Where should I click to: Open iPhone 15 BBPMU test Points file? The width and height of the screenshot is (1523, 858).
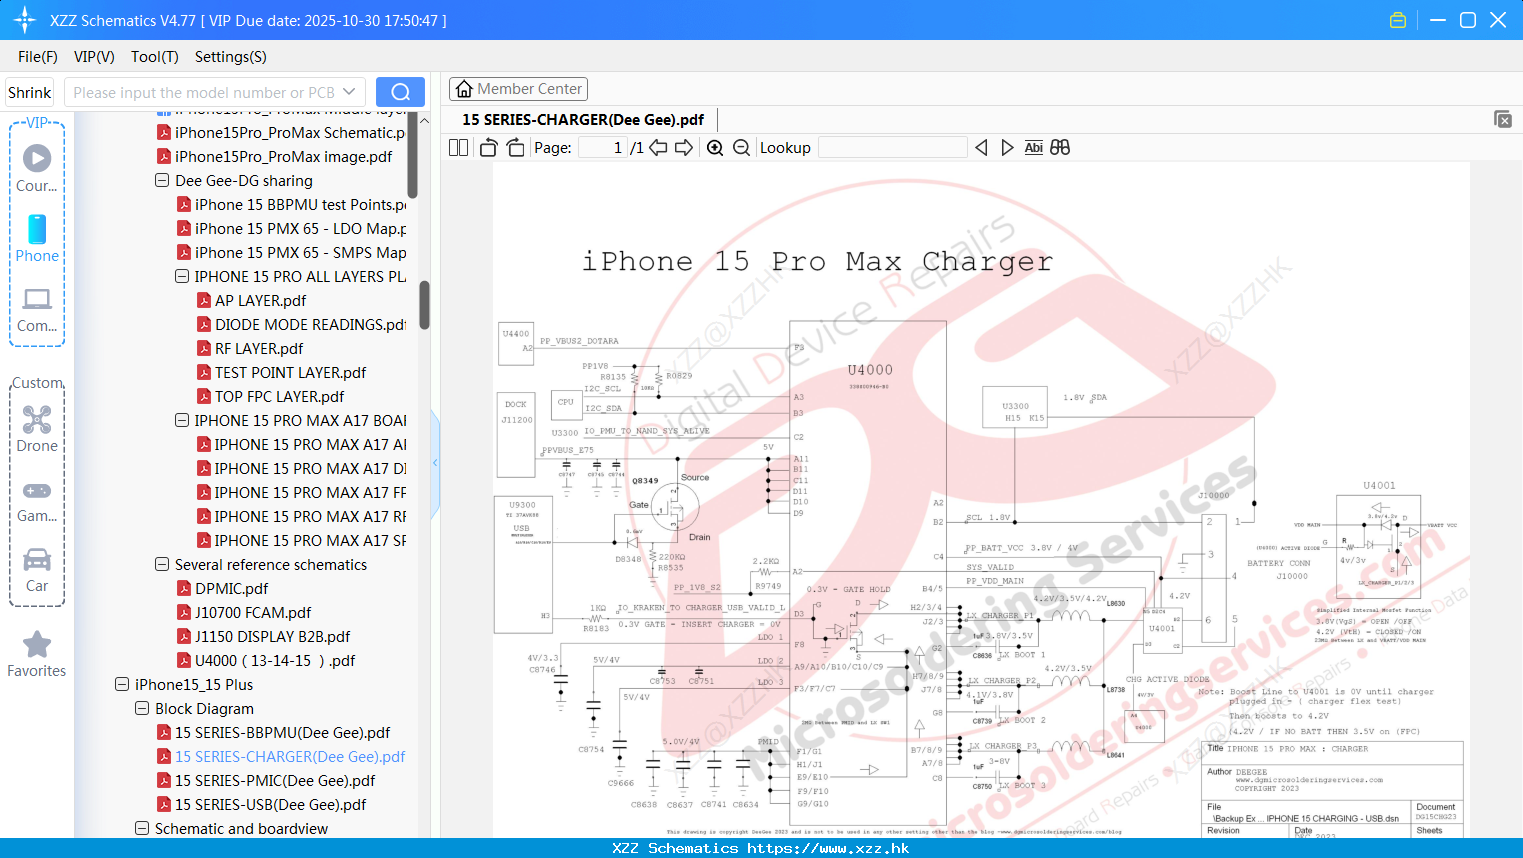292,205
